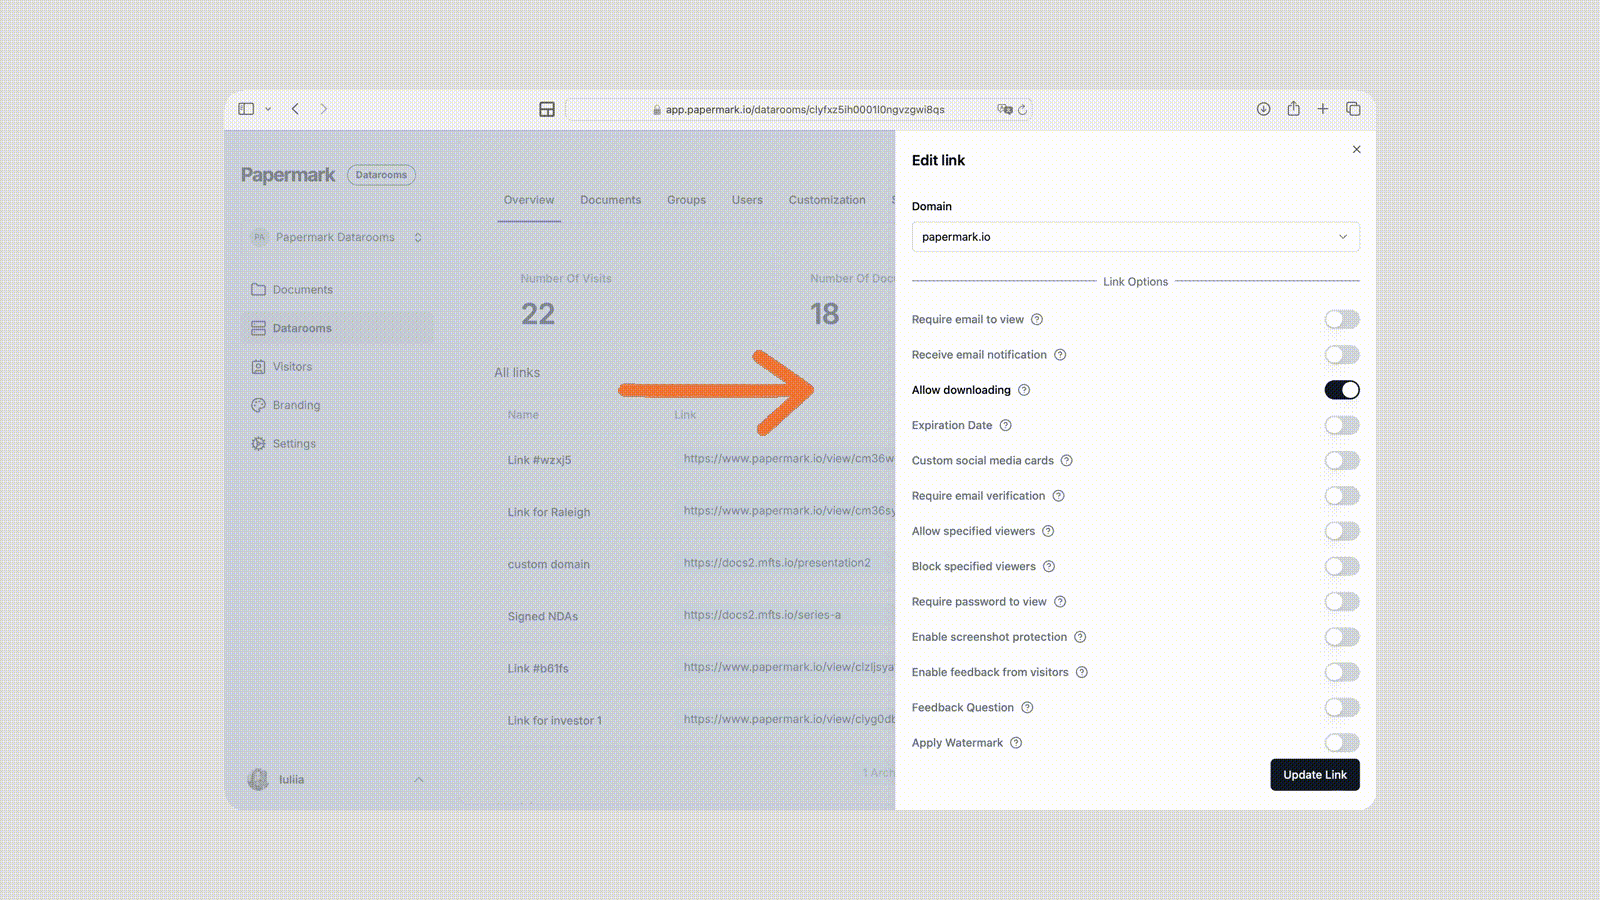The height and width of the screenshot is (900, 1600).
Task: Go forward with the browser forward arrow
Action: [323, 109]
